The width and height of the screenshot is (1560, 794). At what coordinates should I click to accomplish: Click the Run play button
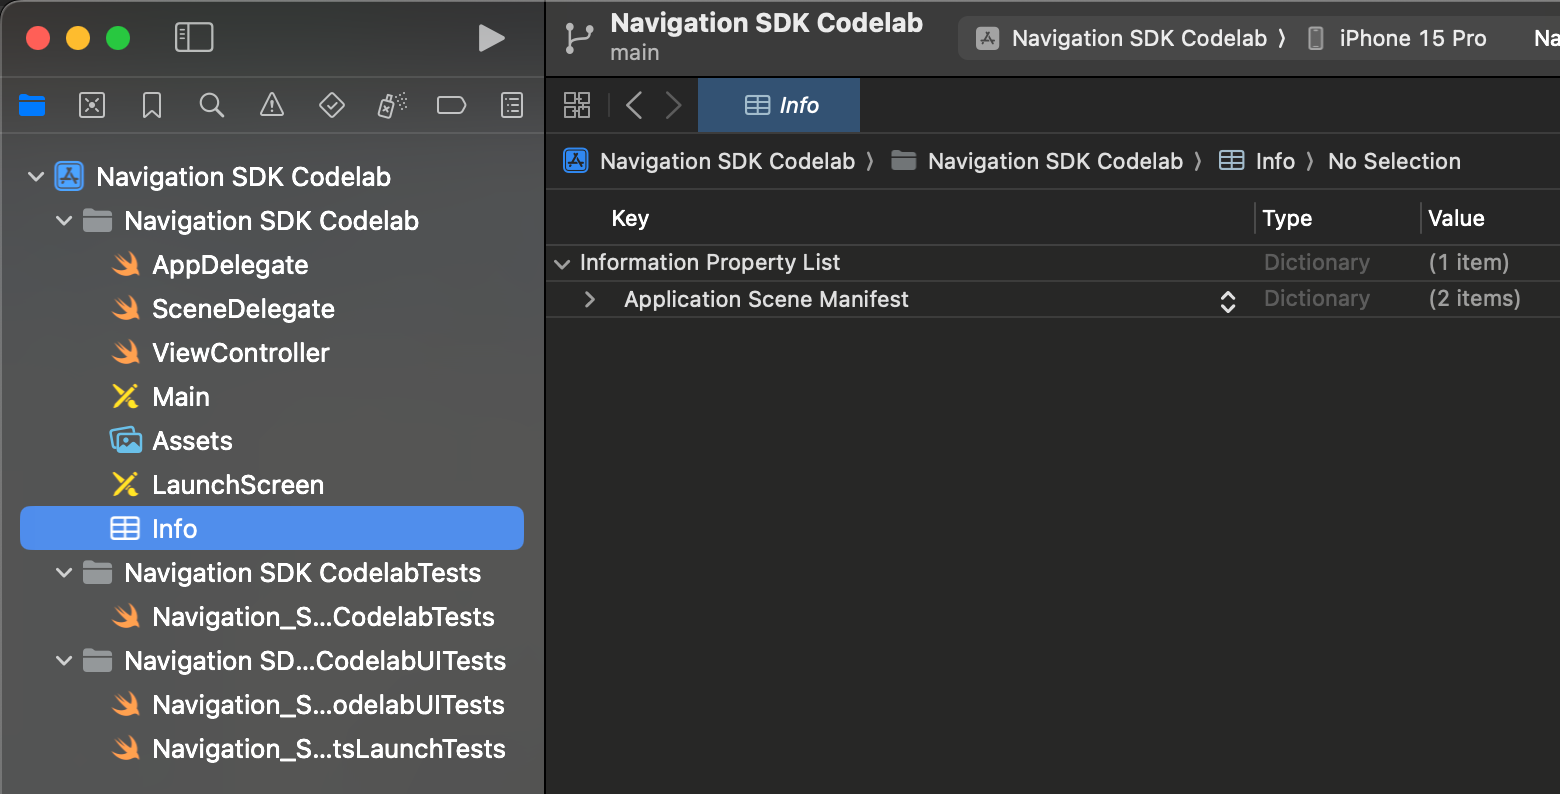491,38
